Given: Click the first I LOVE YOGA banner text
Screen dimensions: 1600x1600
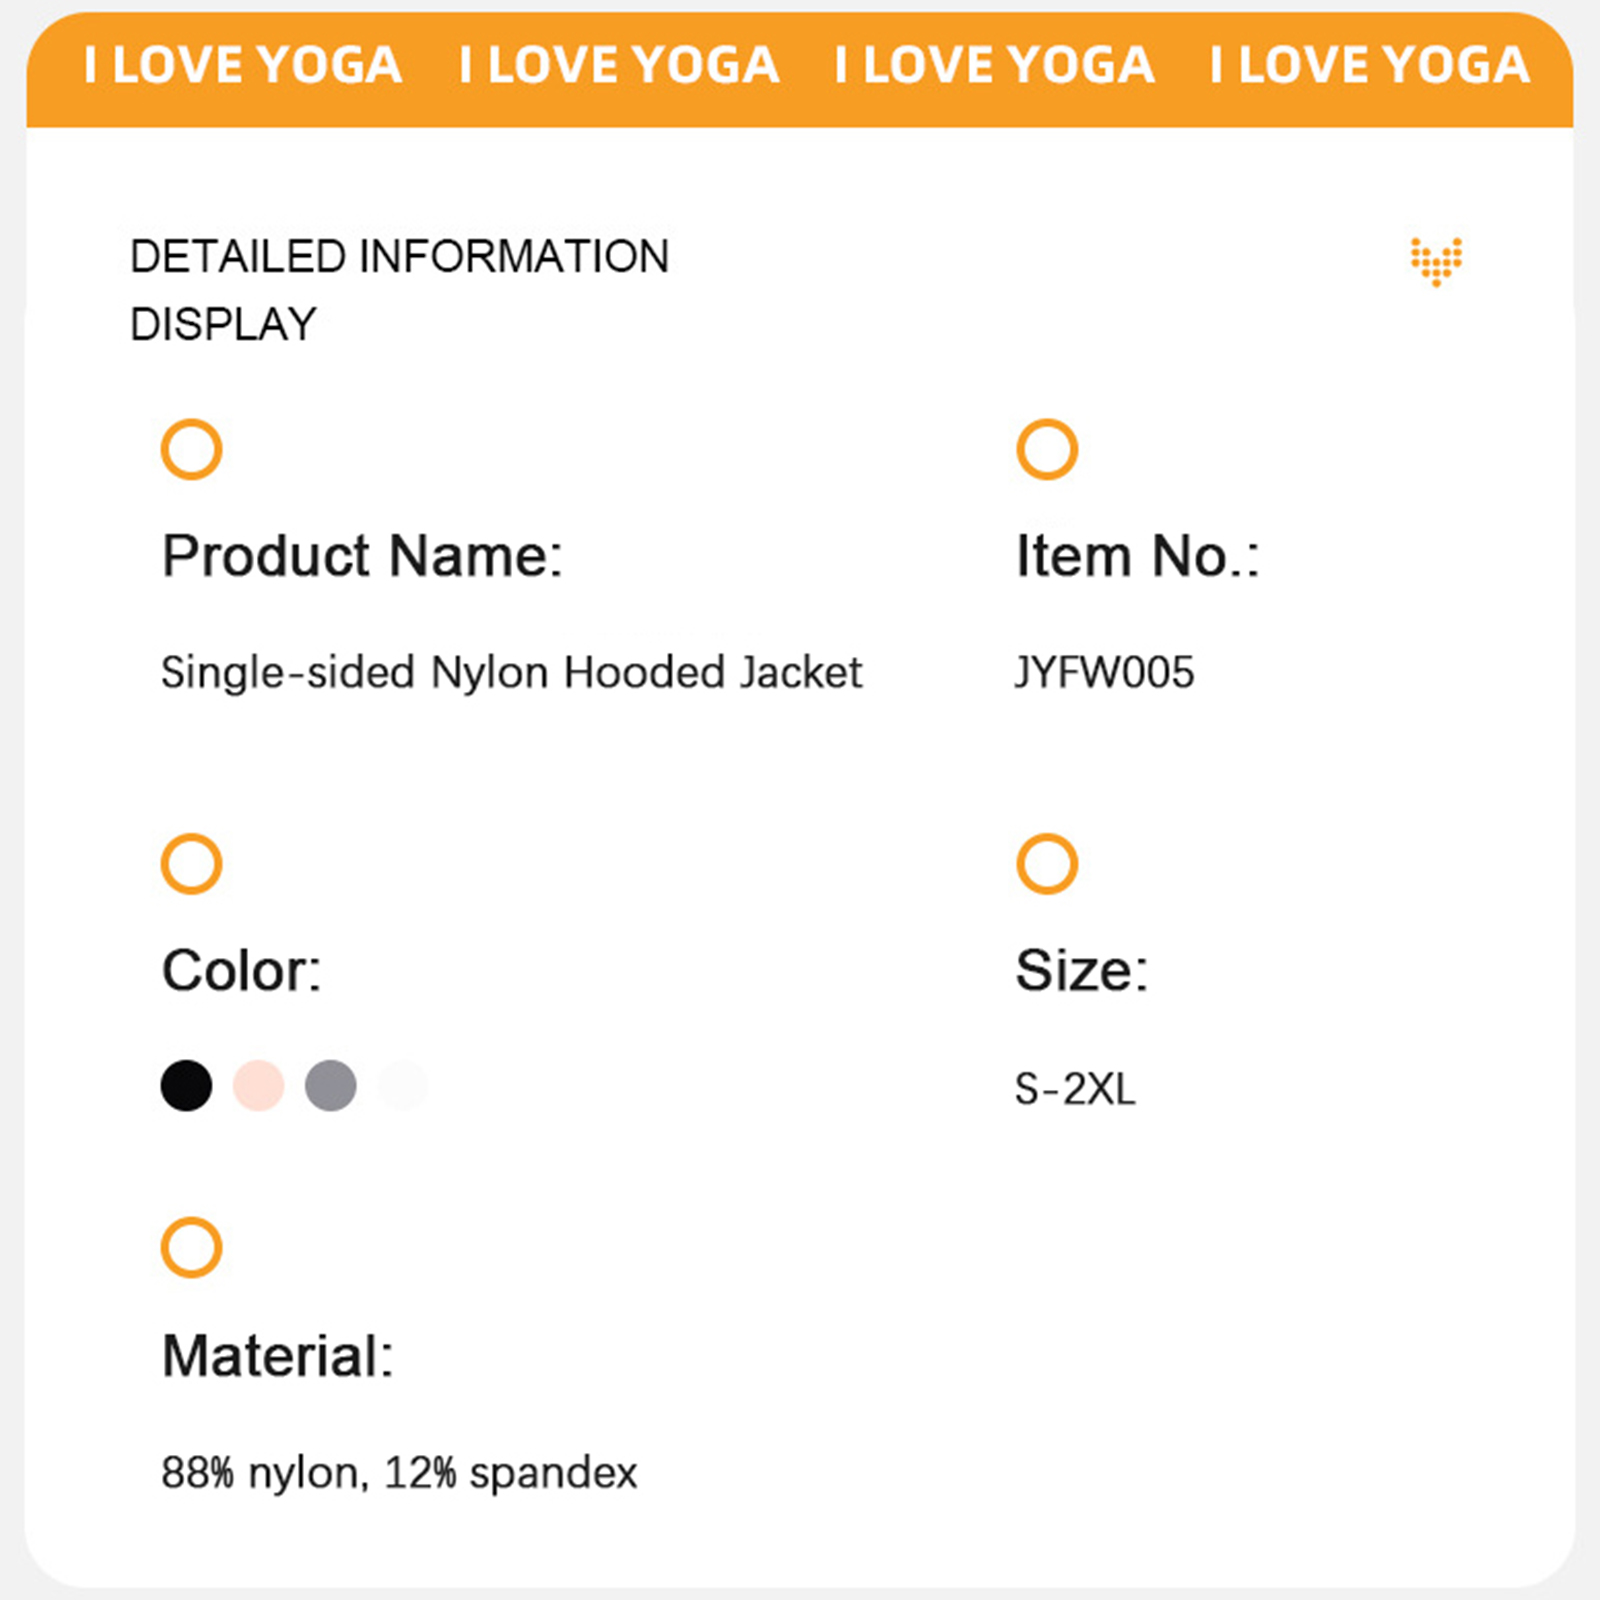Looking at the screenshot, I should pyautogui.click(x=243, y=66).
